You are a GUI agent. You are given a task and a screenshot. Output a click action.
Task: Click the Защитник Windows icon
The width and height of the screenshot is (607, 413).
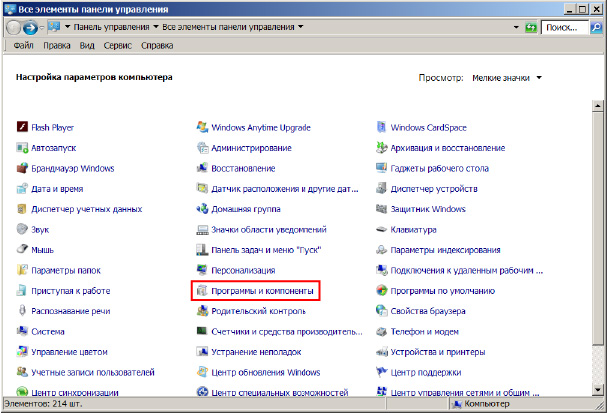(381, 209)
